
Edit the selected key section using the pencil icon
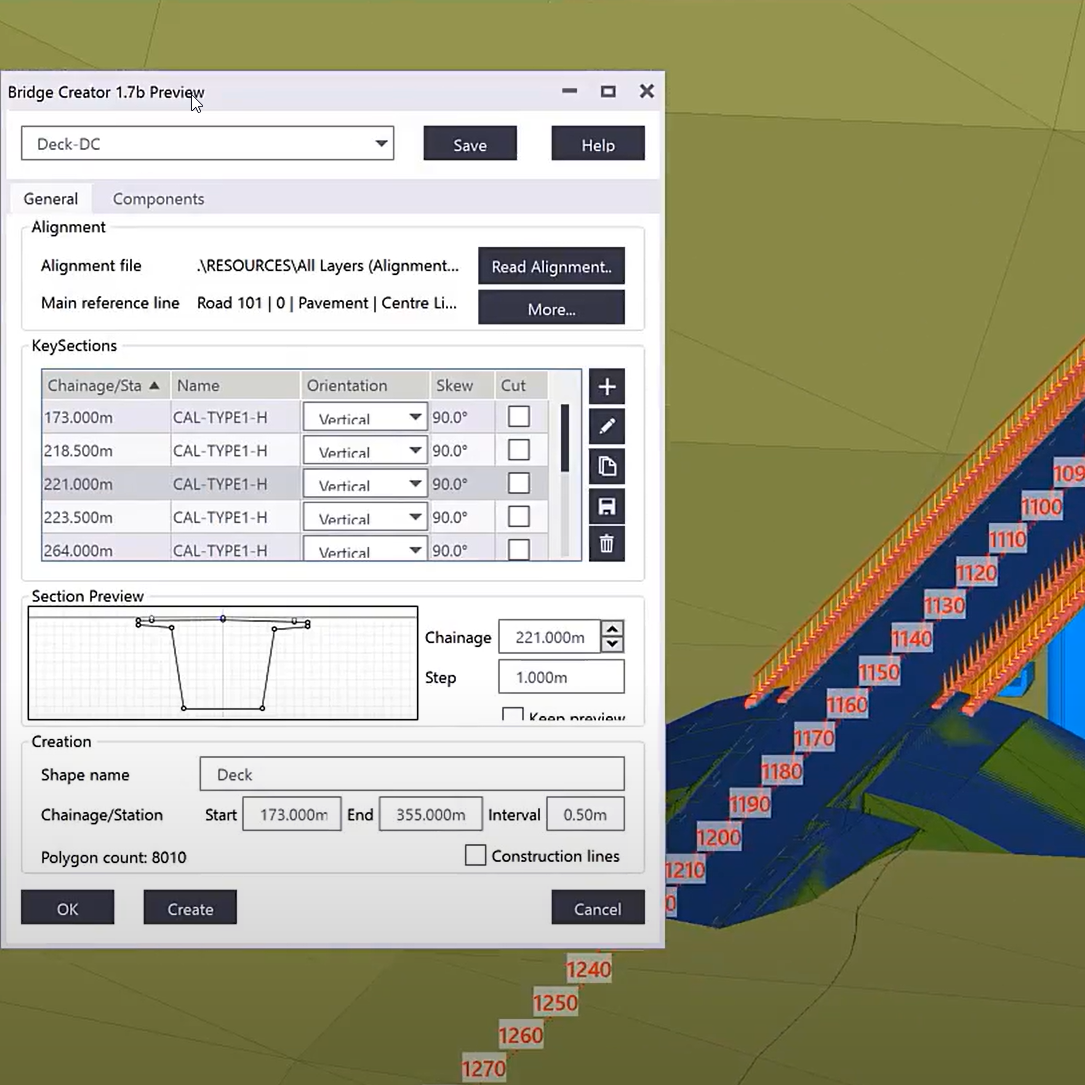(x=607, y=426)
